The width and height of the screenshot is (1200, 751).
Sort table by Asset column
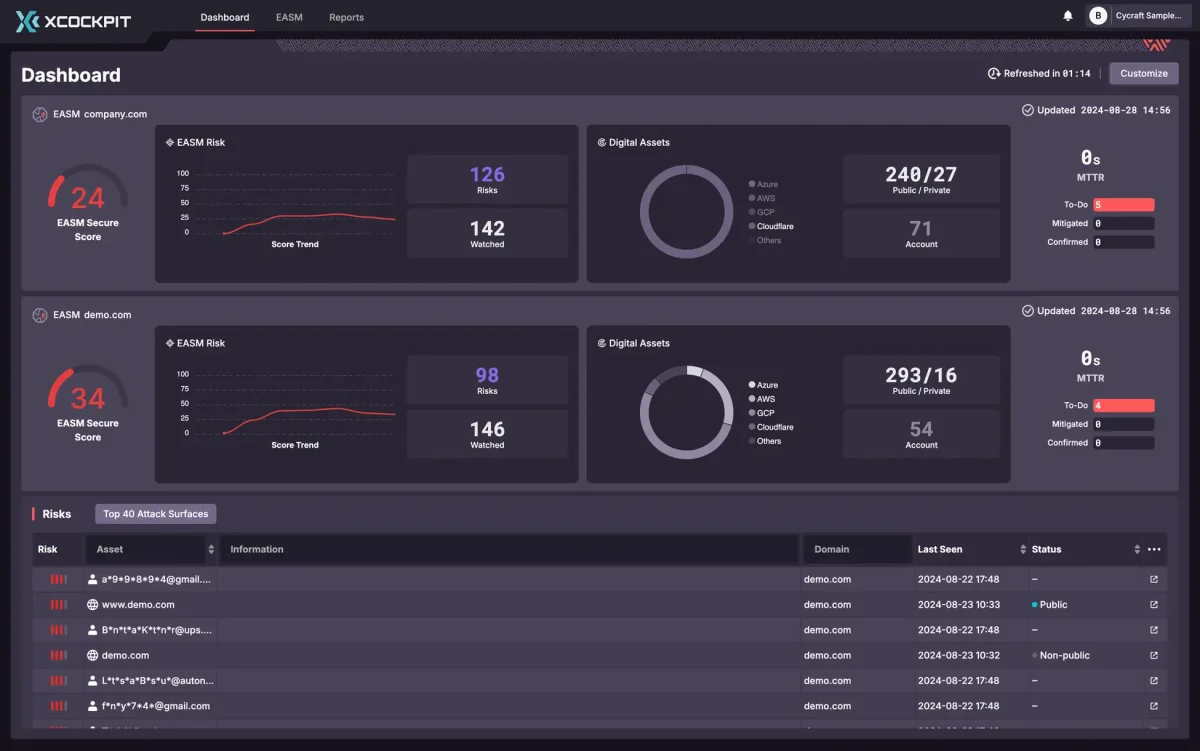pos(211,549)
